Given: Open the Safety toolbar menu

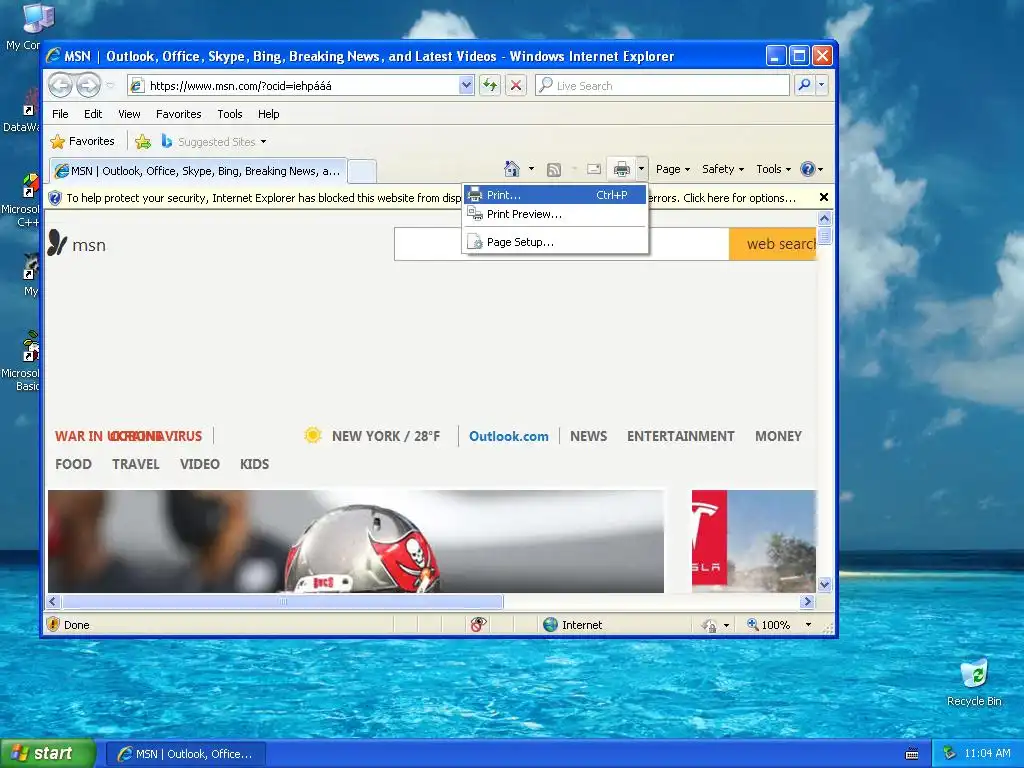Looking at the screenshot, I should click(x=722, y=169).
